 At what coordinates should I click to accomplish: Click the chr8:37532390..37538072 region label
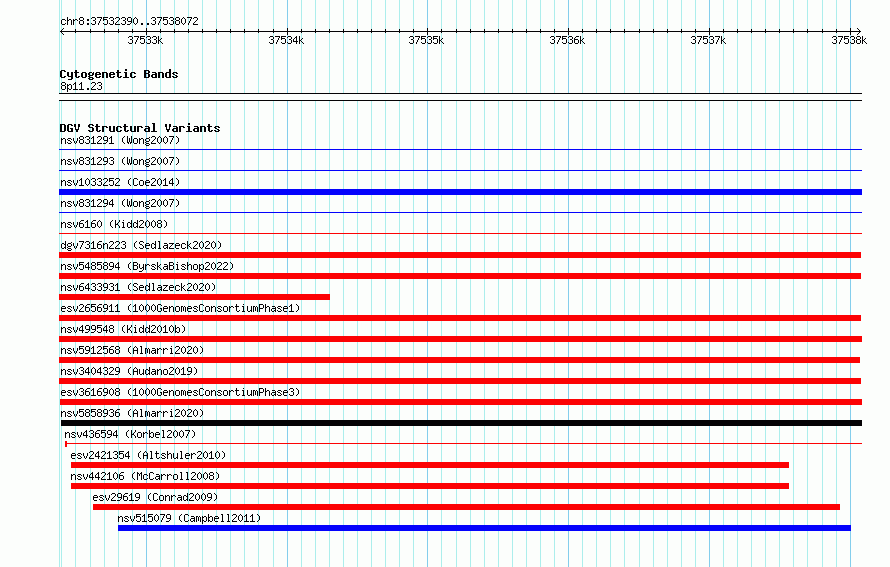(129, 21)
